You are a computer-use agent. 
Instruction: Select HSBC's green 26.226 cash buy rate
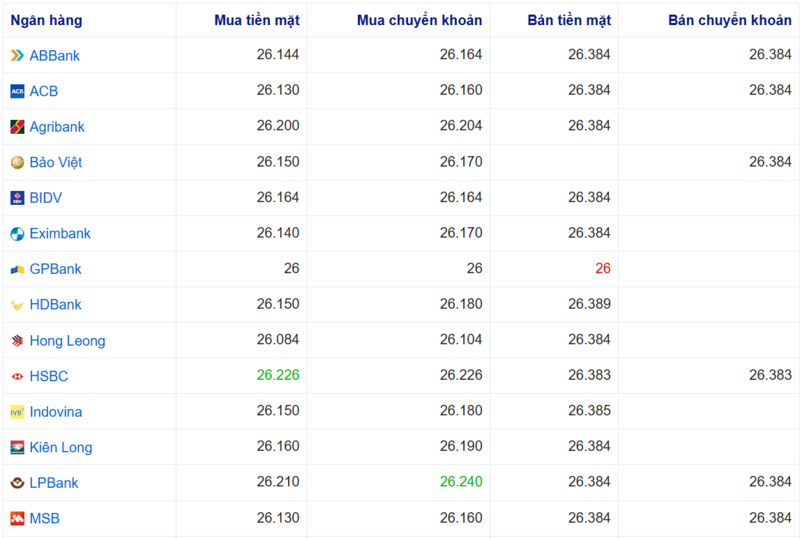click(277, 375)
